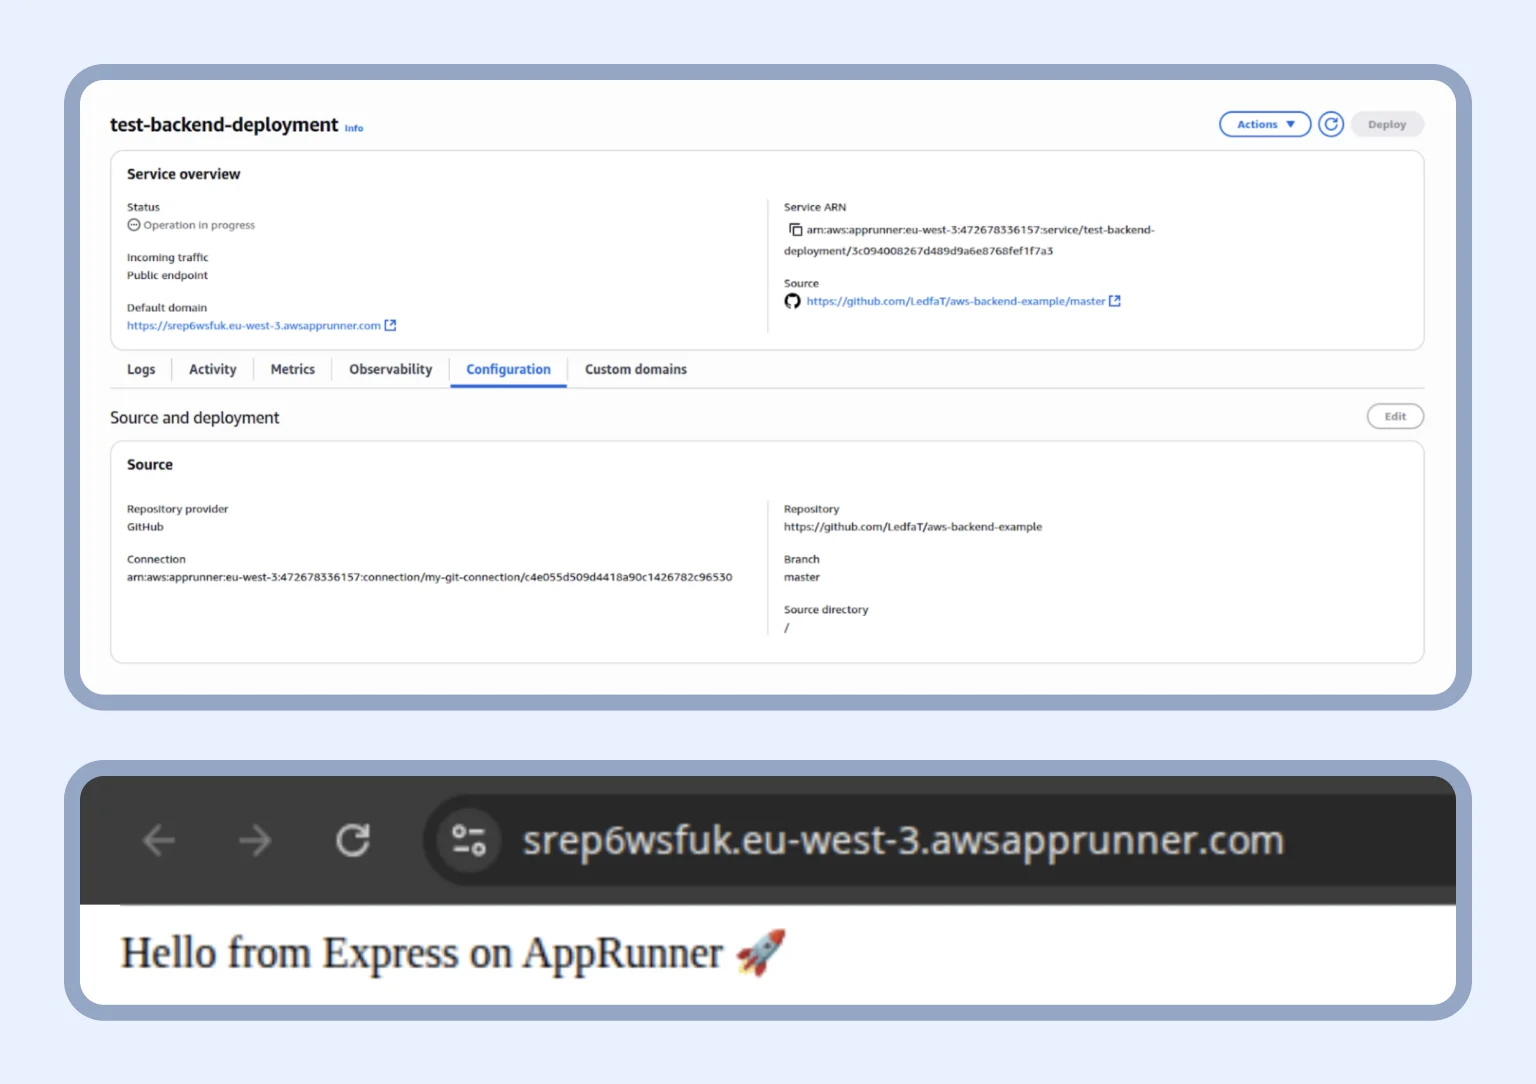This screenshot has height=1084, width=1536.
Task: Refresh the service with the circular arrow icon
Action: (1331, 124)
